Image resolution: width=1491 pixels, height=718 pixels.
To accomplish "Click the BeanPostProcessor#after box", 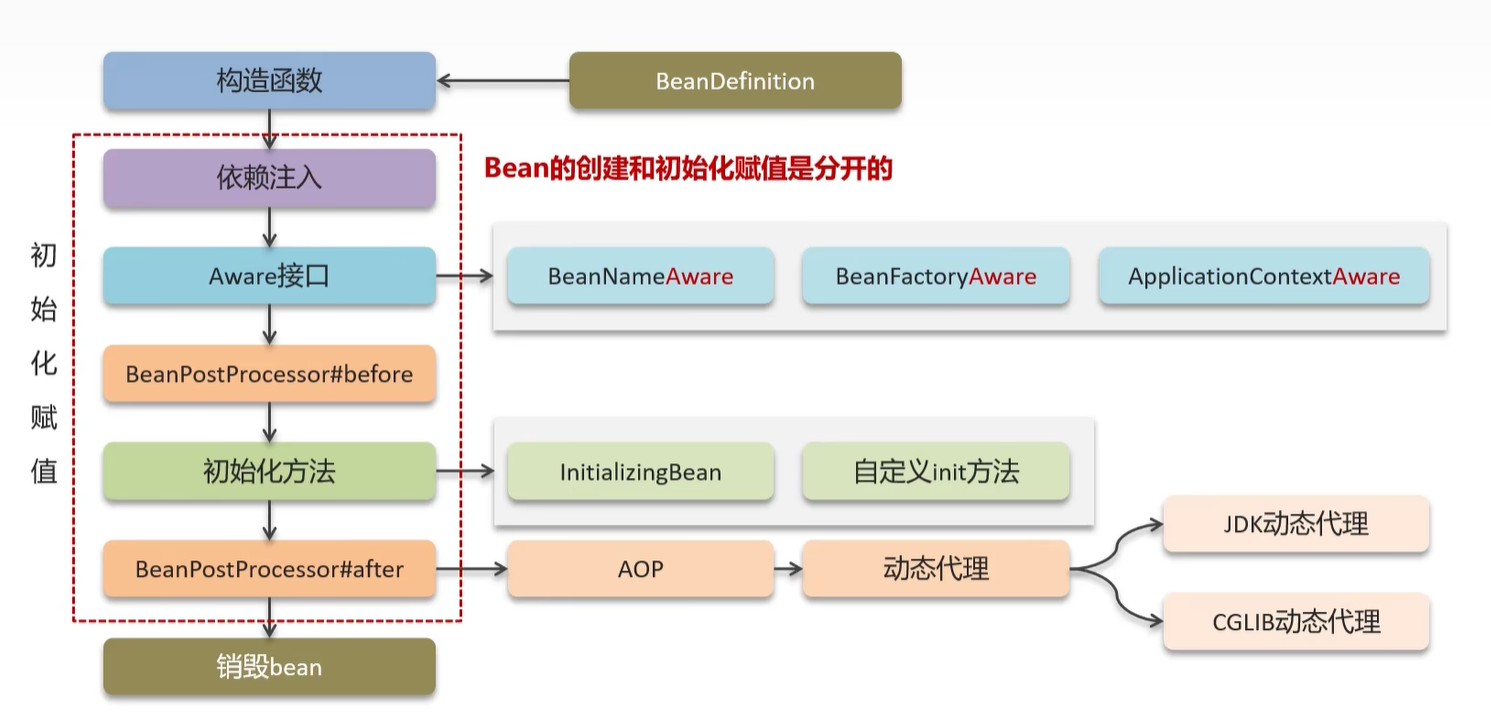I will point(269,569).
